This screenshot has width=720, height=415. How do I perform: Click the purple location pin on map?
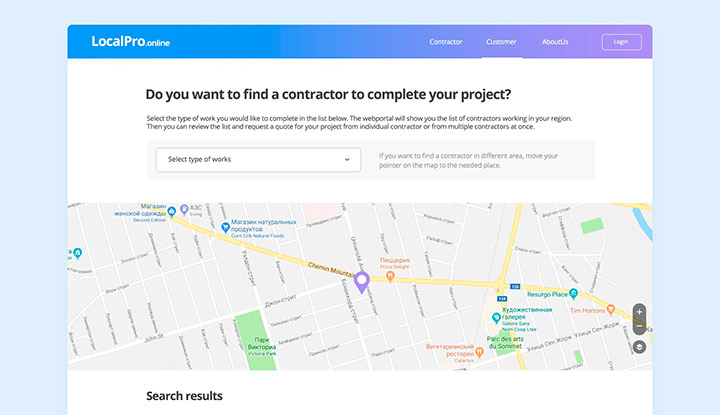click(362, 282)
